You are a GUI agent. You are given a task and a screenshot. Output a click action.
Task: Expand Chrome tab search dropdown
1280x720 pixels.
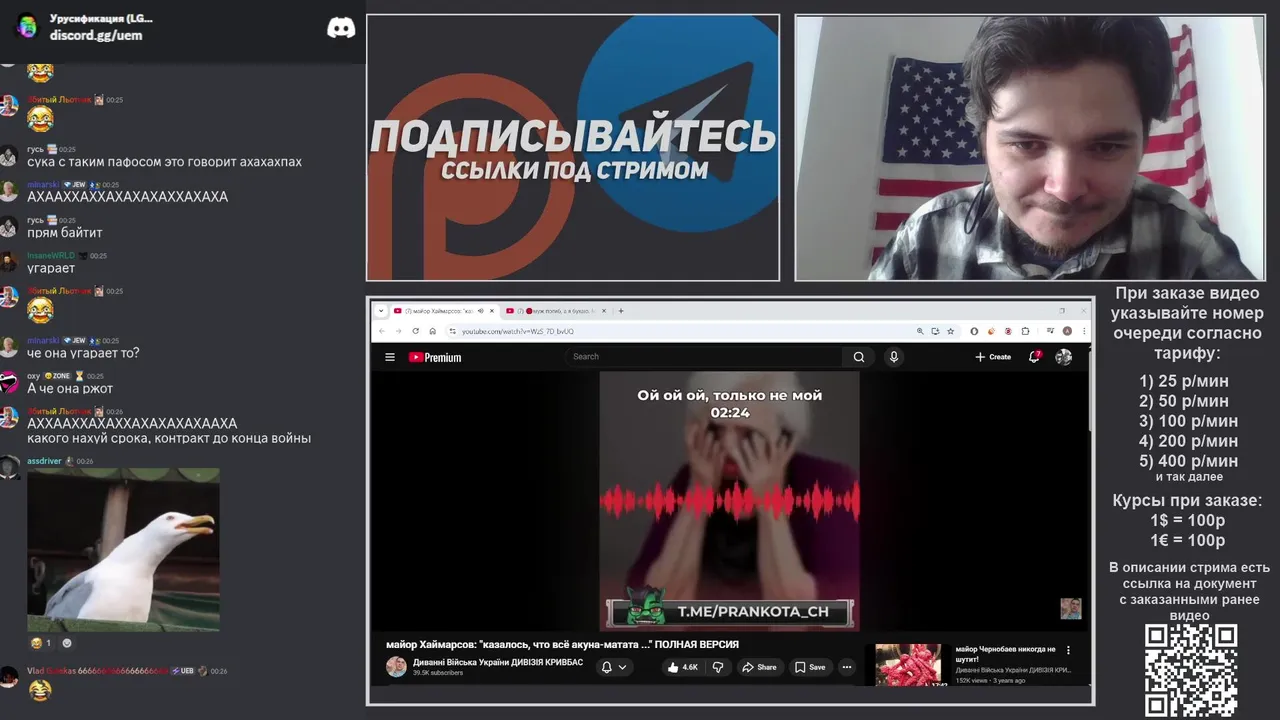pyautogui.click(x=380, y=311)
